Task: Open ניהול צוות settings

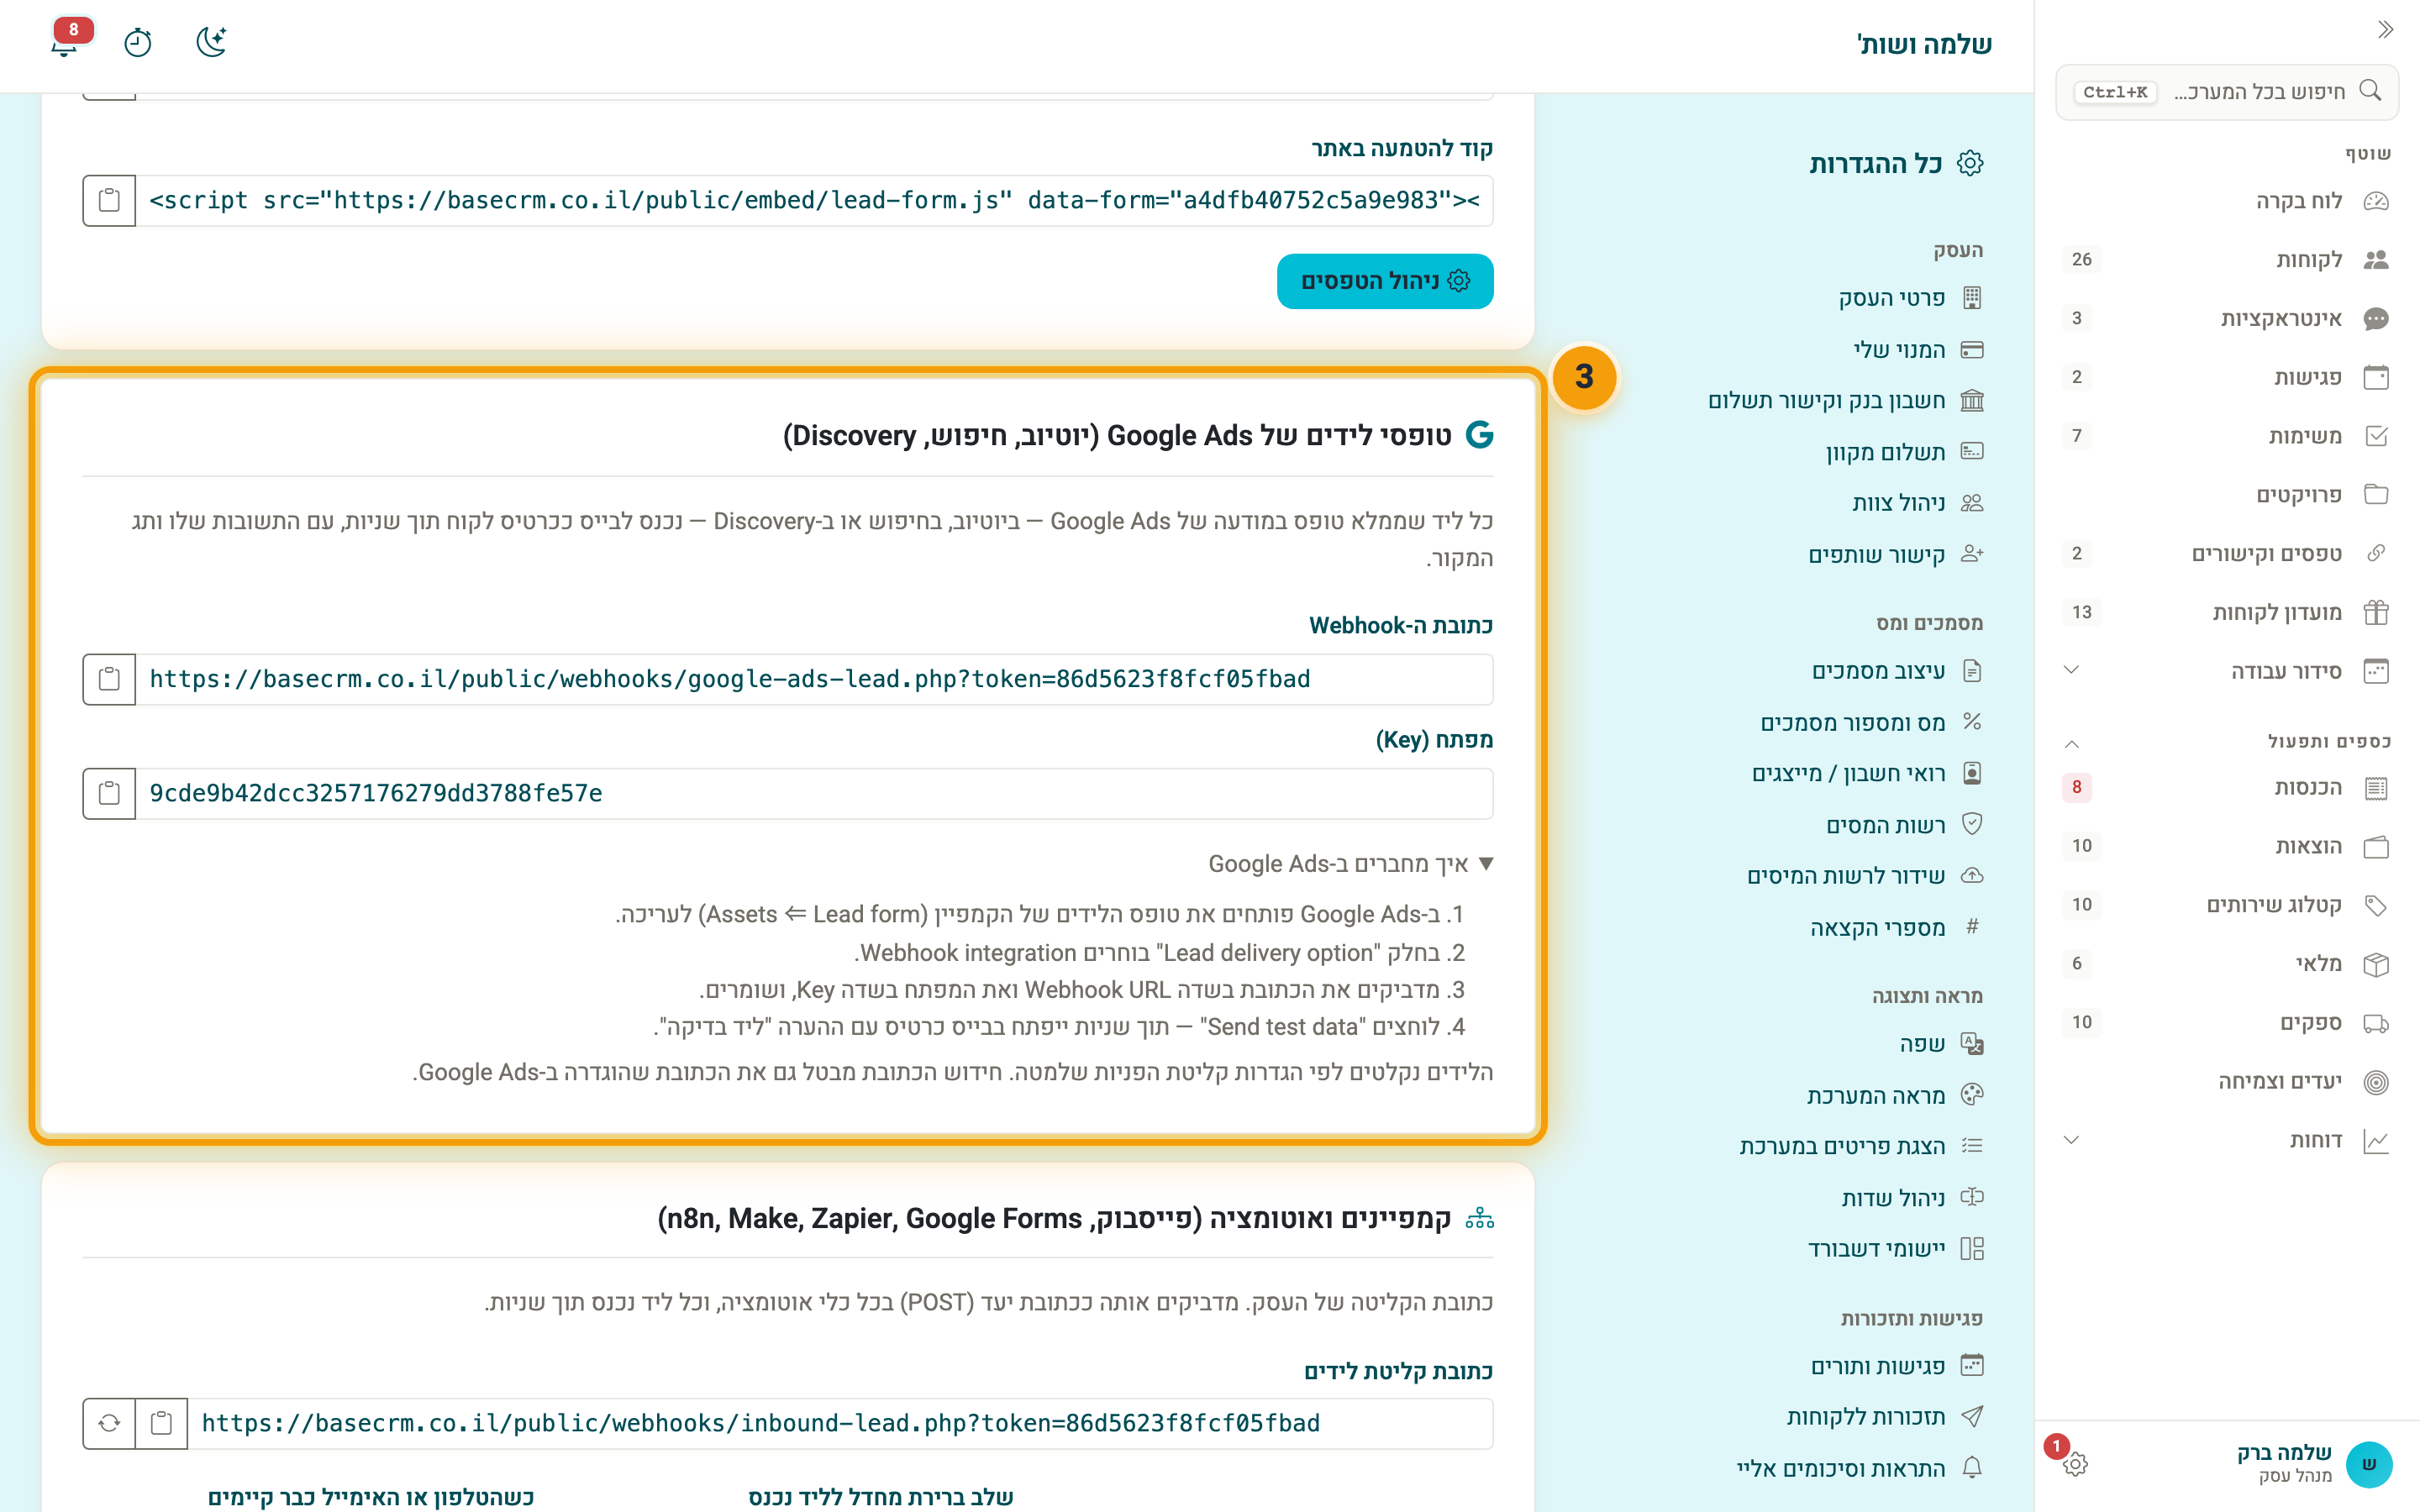Action: pos(1917,503)
